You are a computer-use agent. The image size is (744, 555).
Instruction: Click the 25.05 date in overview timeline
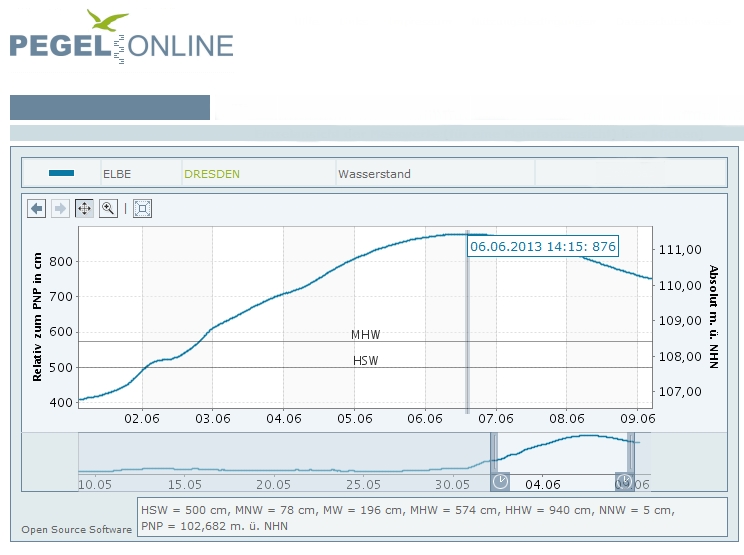363,484
